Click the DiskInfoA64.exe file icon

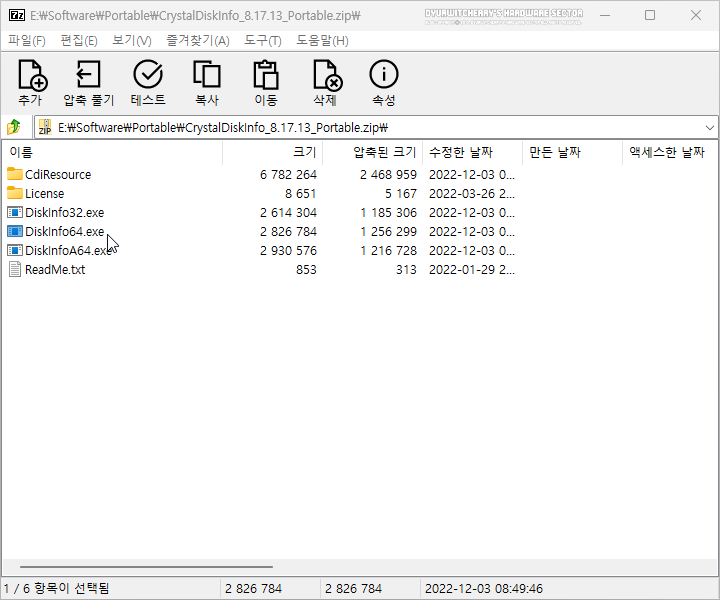pyautogui.click(x=15, y=250)
